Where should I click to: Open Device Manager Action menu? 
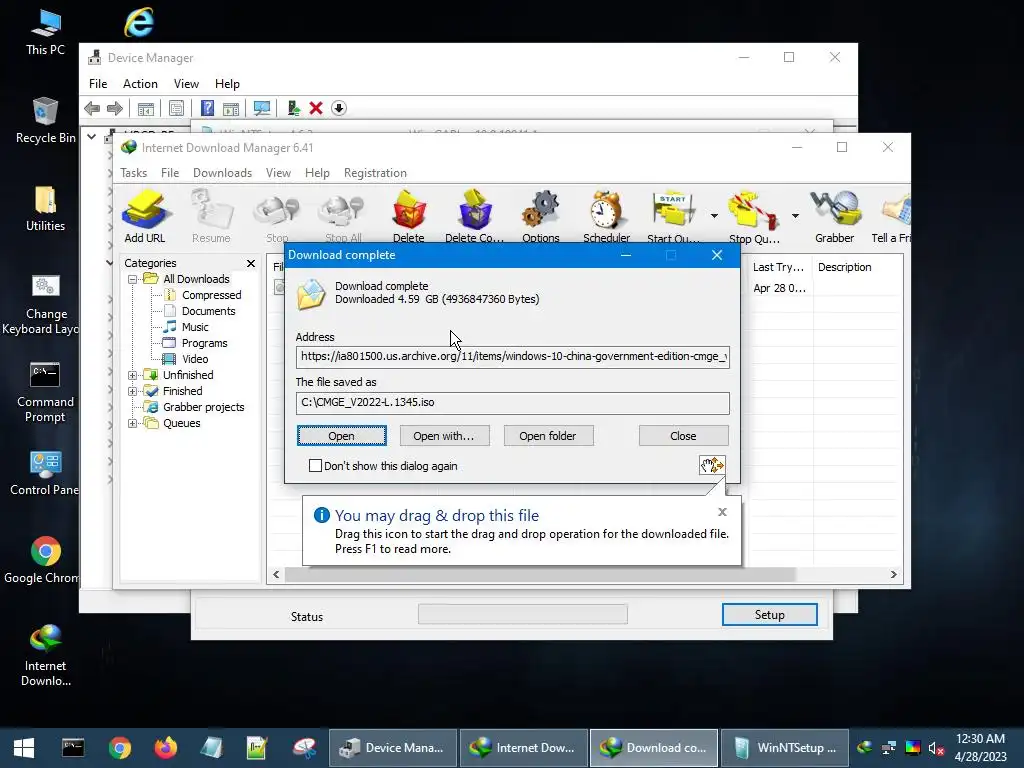(x=140, y=84)
